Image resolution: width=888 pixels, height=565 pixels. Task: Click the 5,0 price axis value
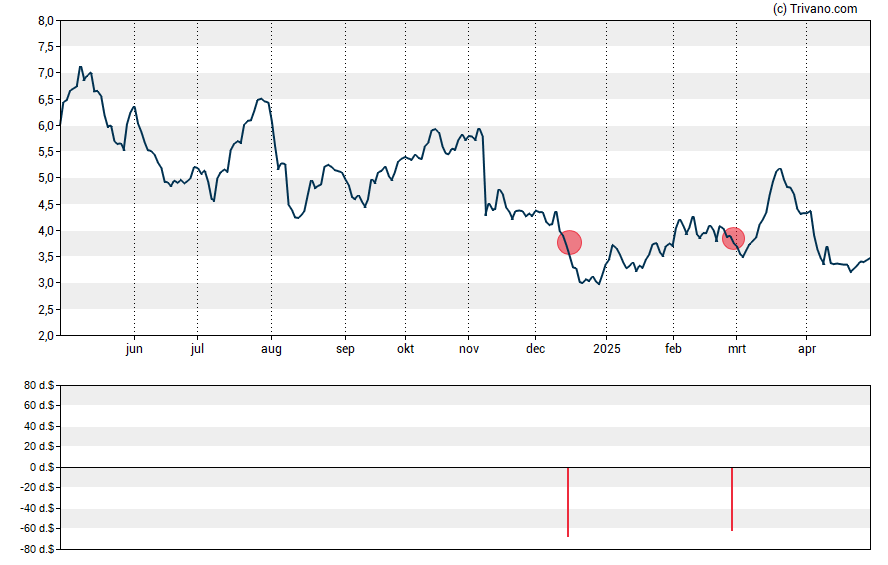(46, 178)
